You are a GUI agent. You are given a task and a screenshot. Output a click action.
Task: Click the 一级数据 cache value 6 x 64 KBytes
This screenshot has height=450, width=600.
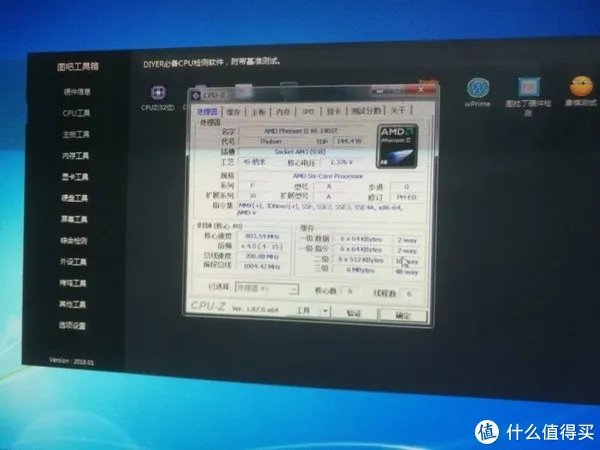[x=361, y=239]
